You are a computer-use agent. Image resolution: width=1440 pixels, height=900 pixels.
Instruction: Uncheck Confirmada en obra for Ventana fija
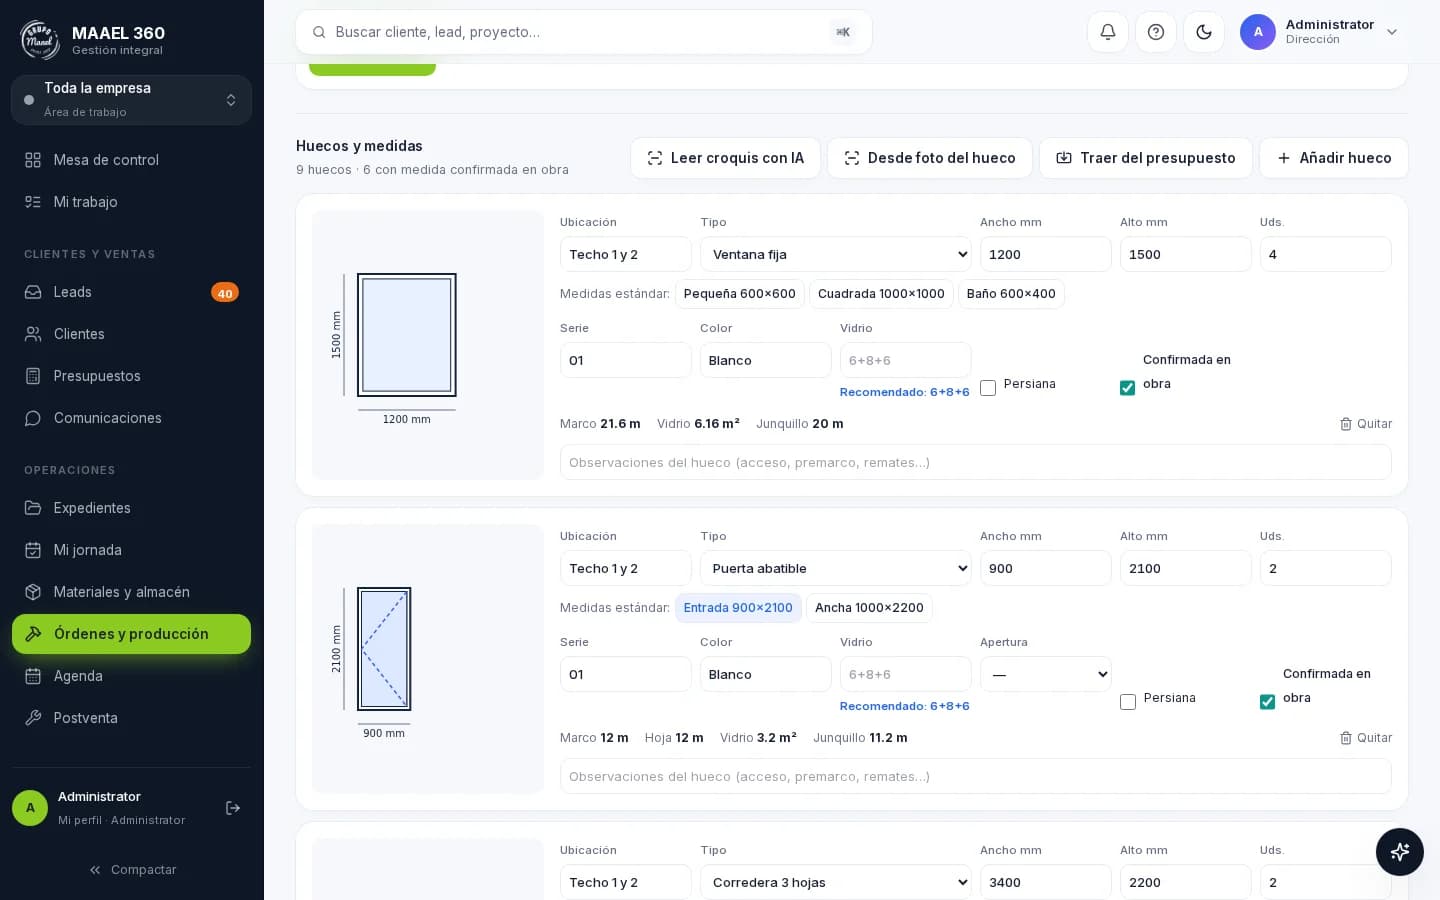pyautogui.click(x=1128, y=388)
